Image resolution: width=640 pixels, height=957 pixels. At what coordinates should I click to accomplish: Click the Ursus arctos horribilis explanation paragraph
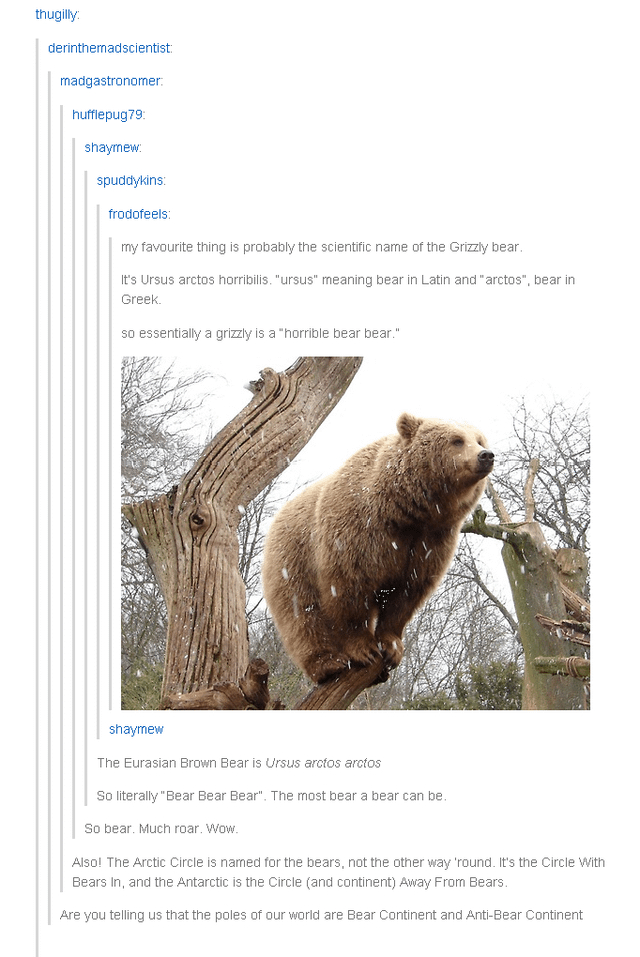[348, 289]
